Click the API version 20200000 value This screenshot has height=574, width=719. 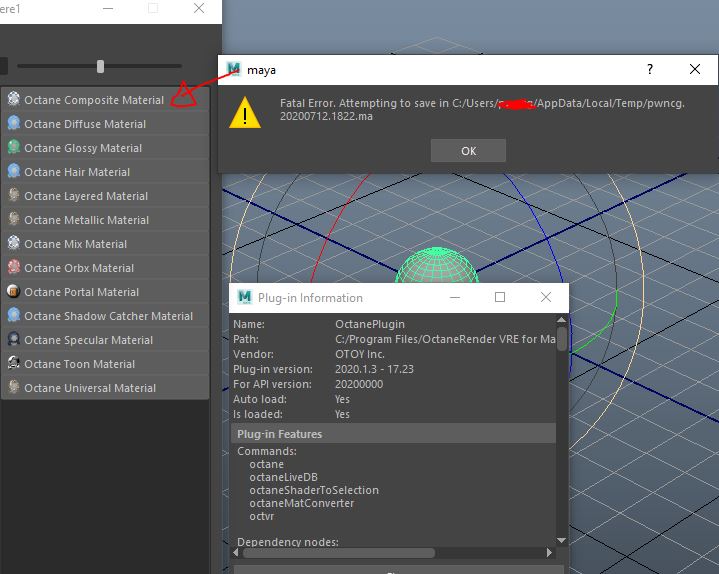point(359,384)
